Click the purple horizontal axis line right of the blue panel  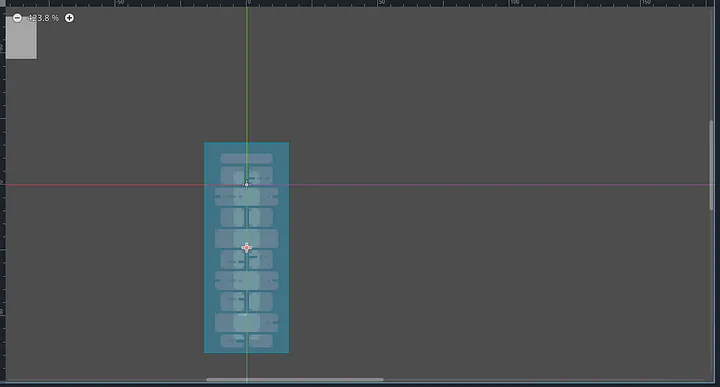point(501,185)
